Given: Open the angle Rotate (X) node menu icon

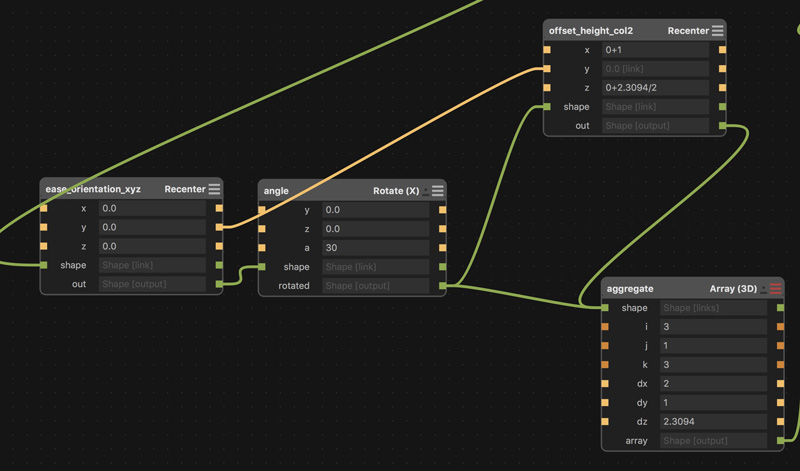Looking at the screenshot, I should pos(438,191).
